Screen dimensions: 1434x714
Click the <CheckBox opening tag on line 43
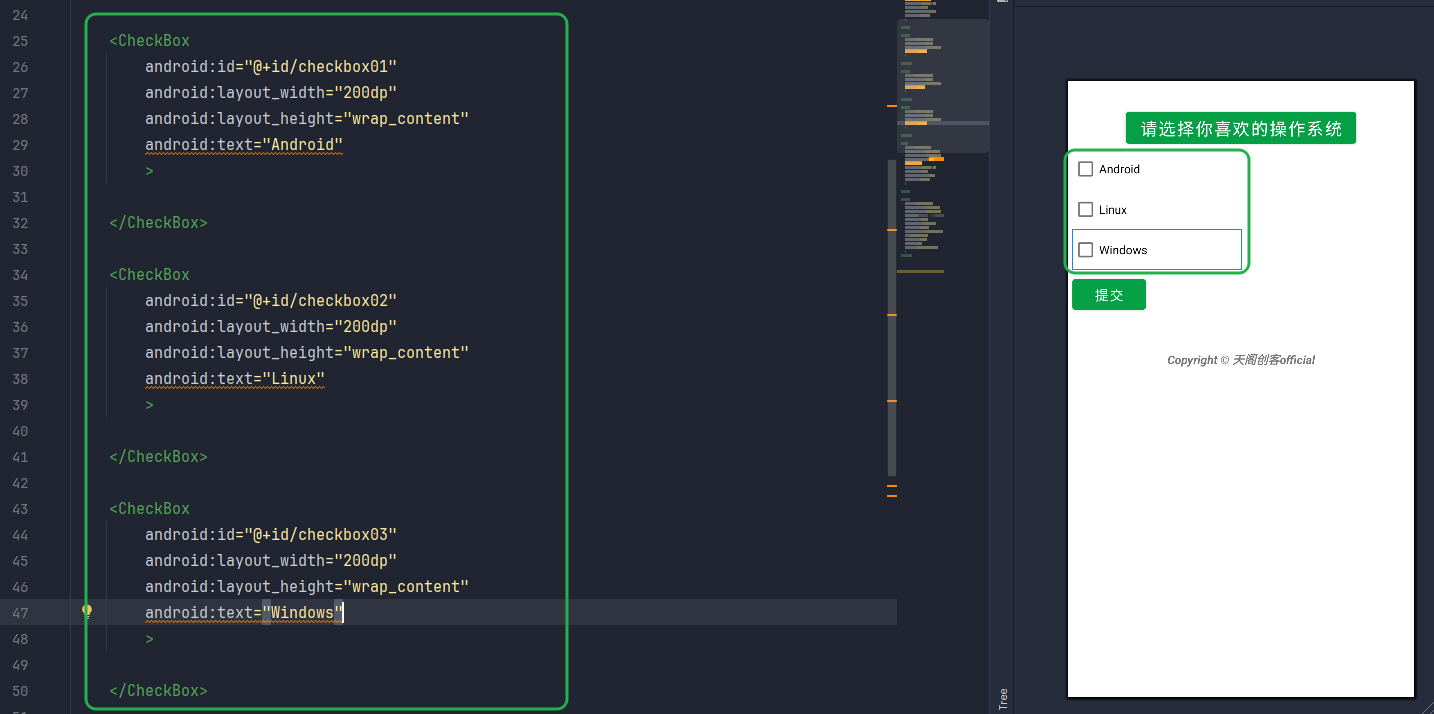(x=150, y=509)
